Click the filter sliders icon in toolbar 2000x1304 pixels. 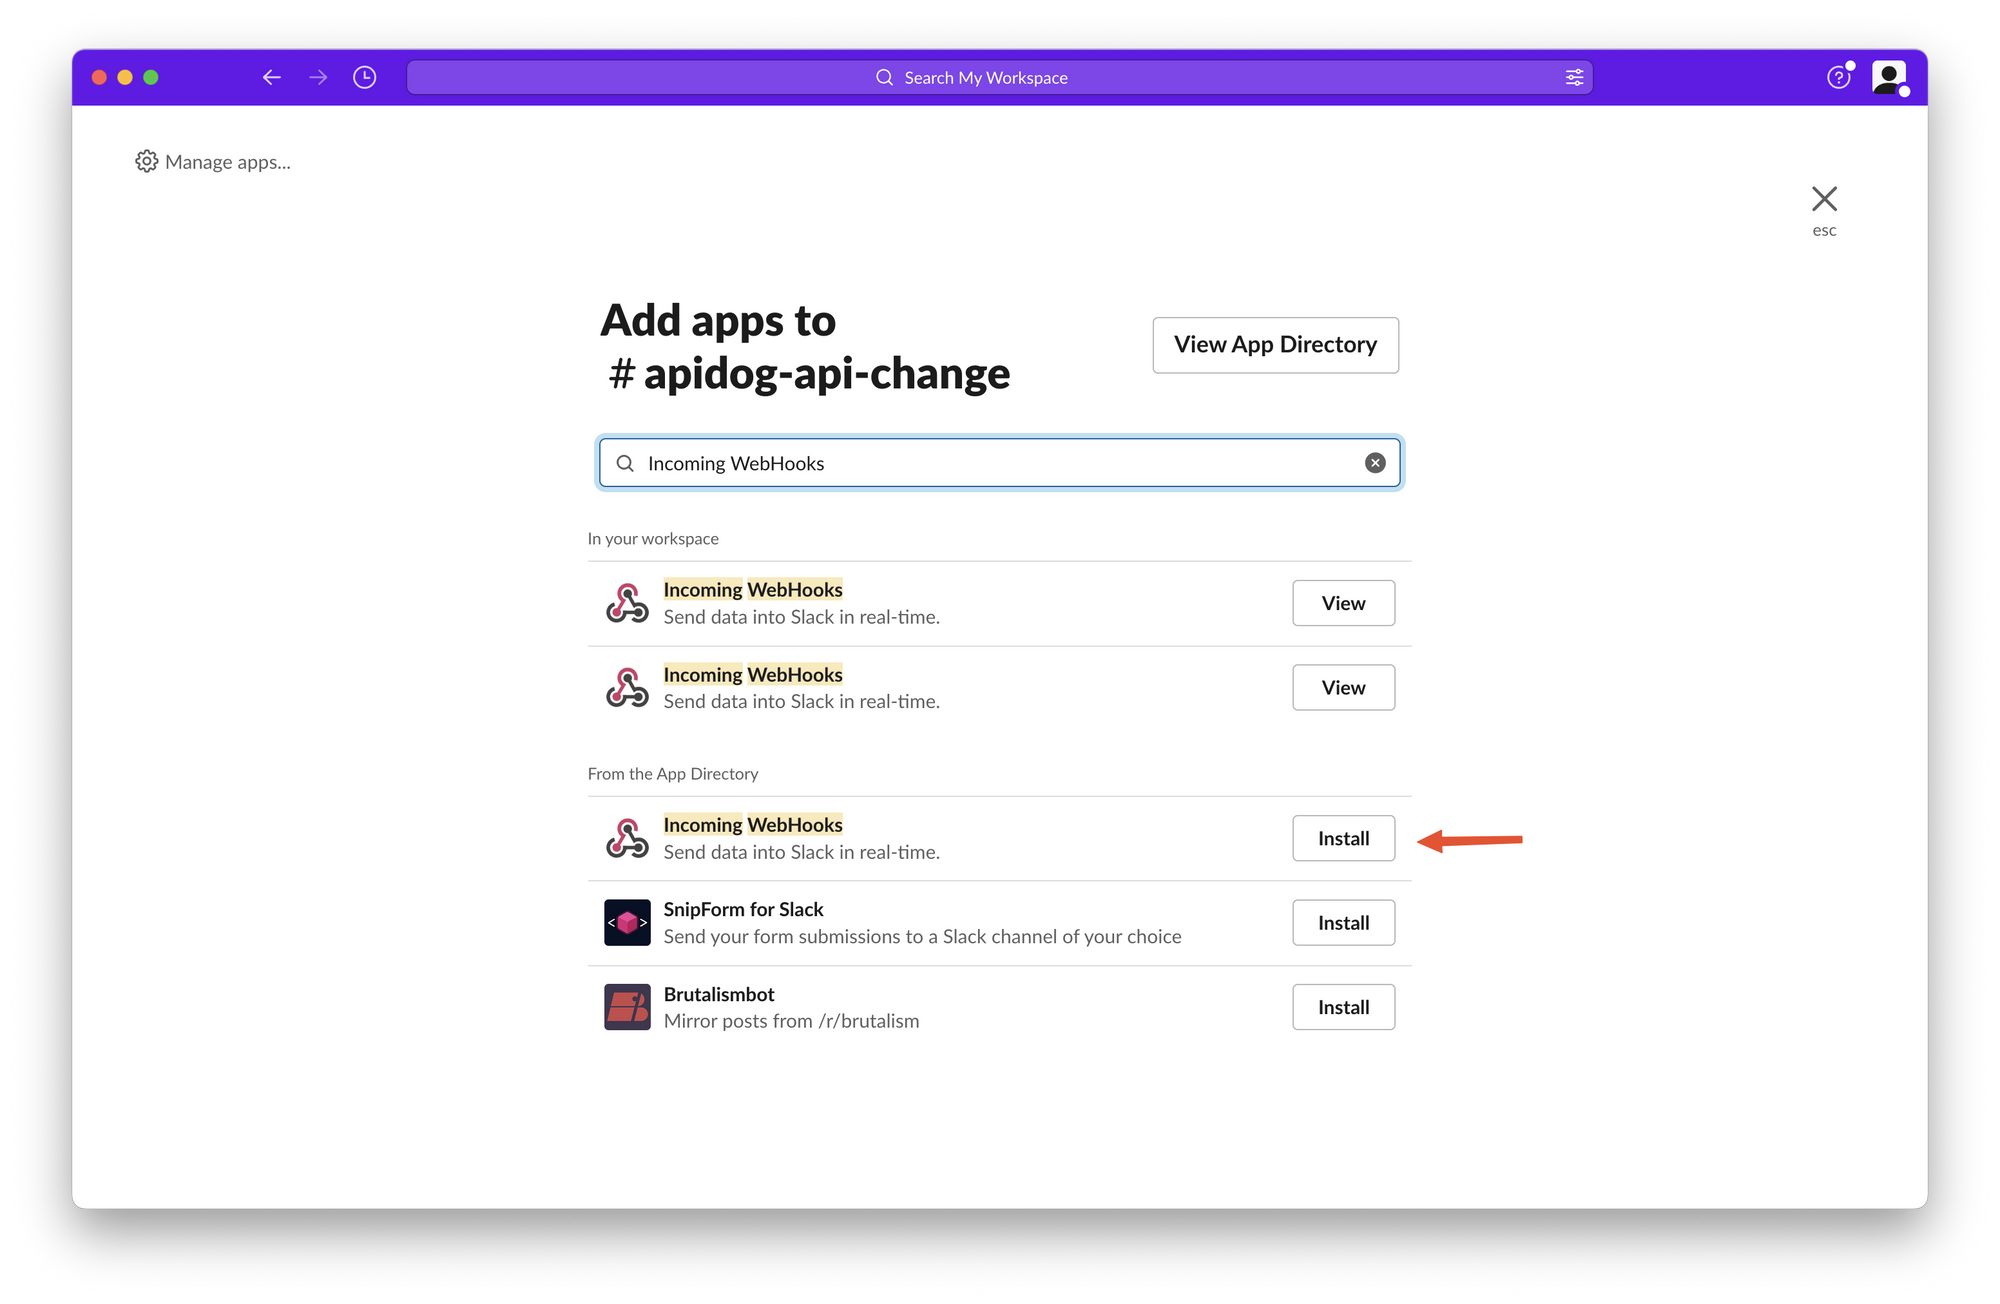(1574, 76)
